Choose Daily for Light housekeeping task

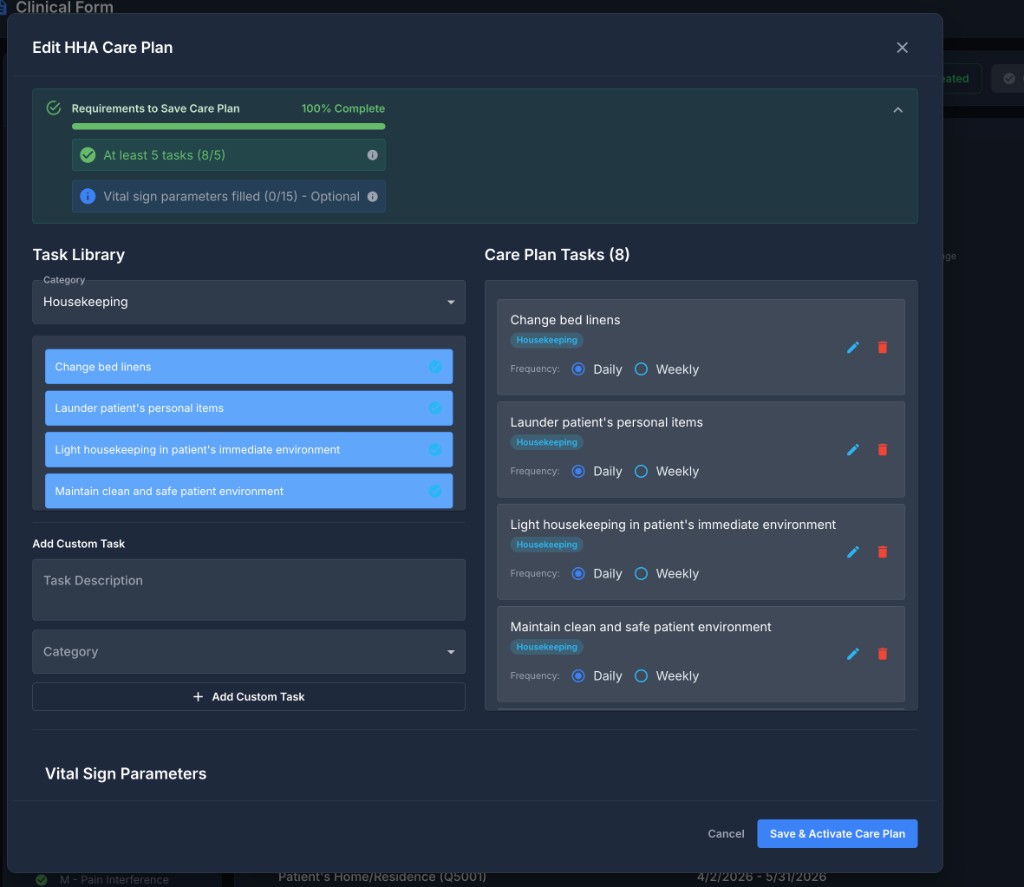pos(578,573)
